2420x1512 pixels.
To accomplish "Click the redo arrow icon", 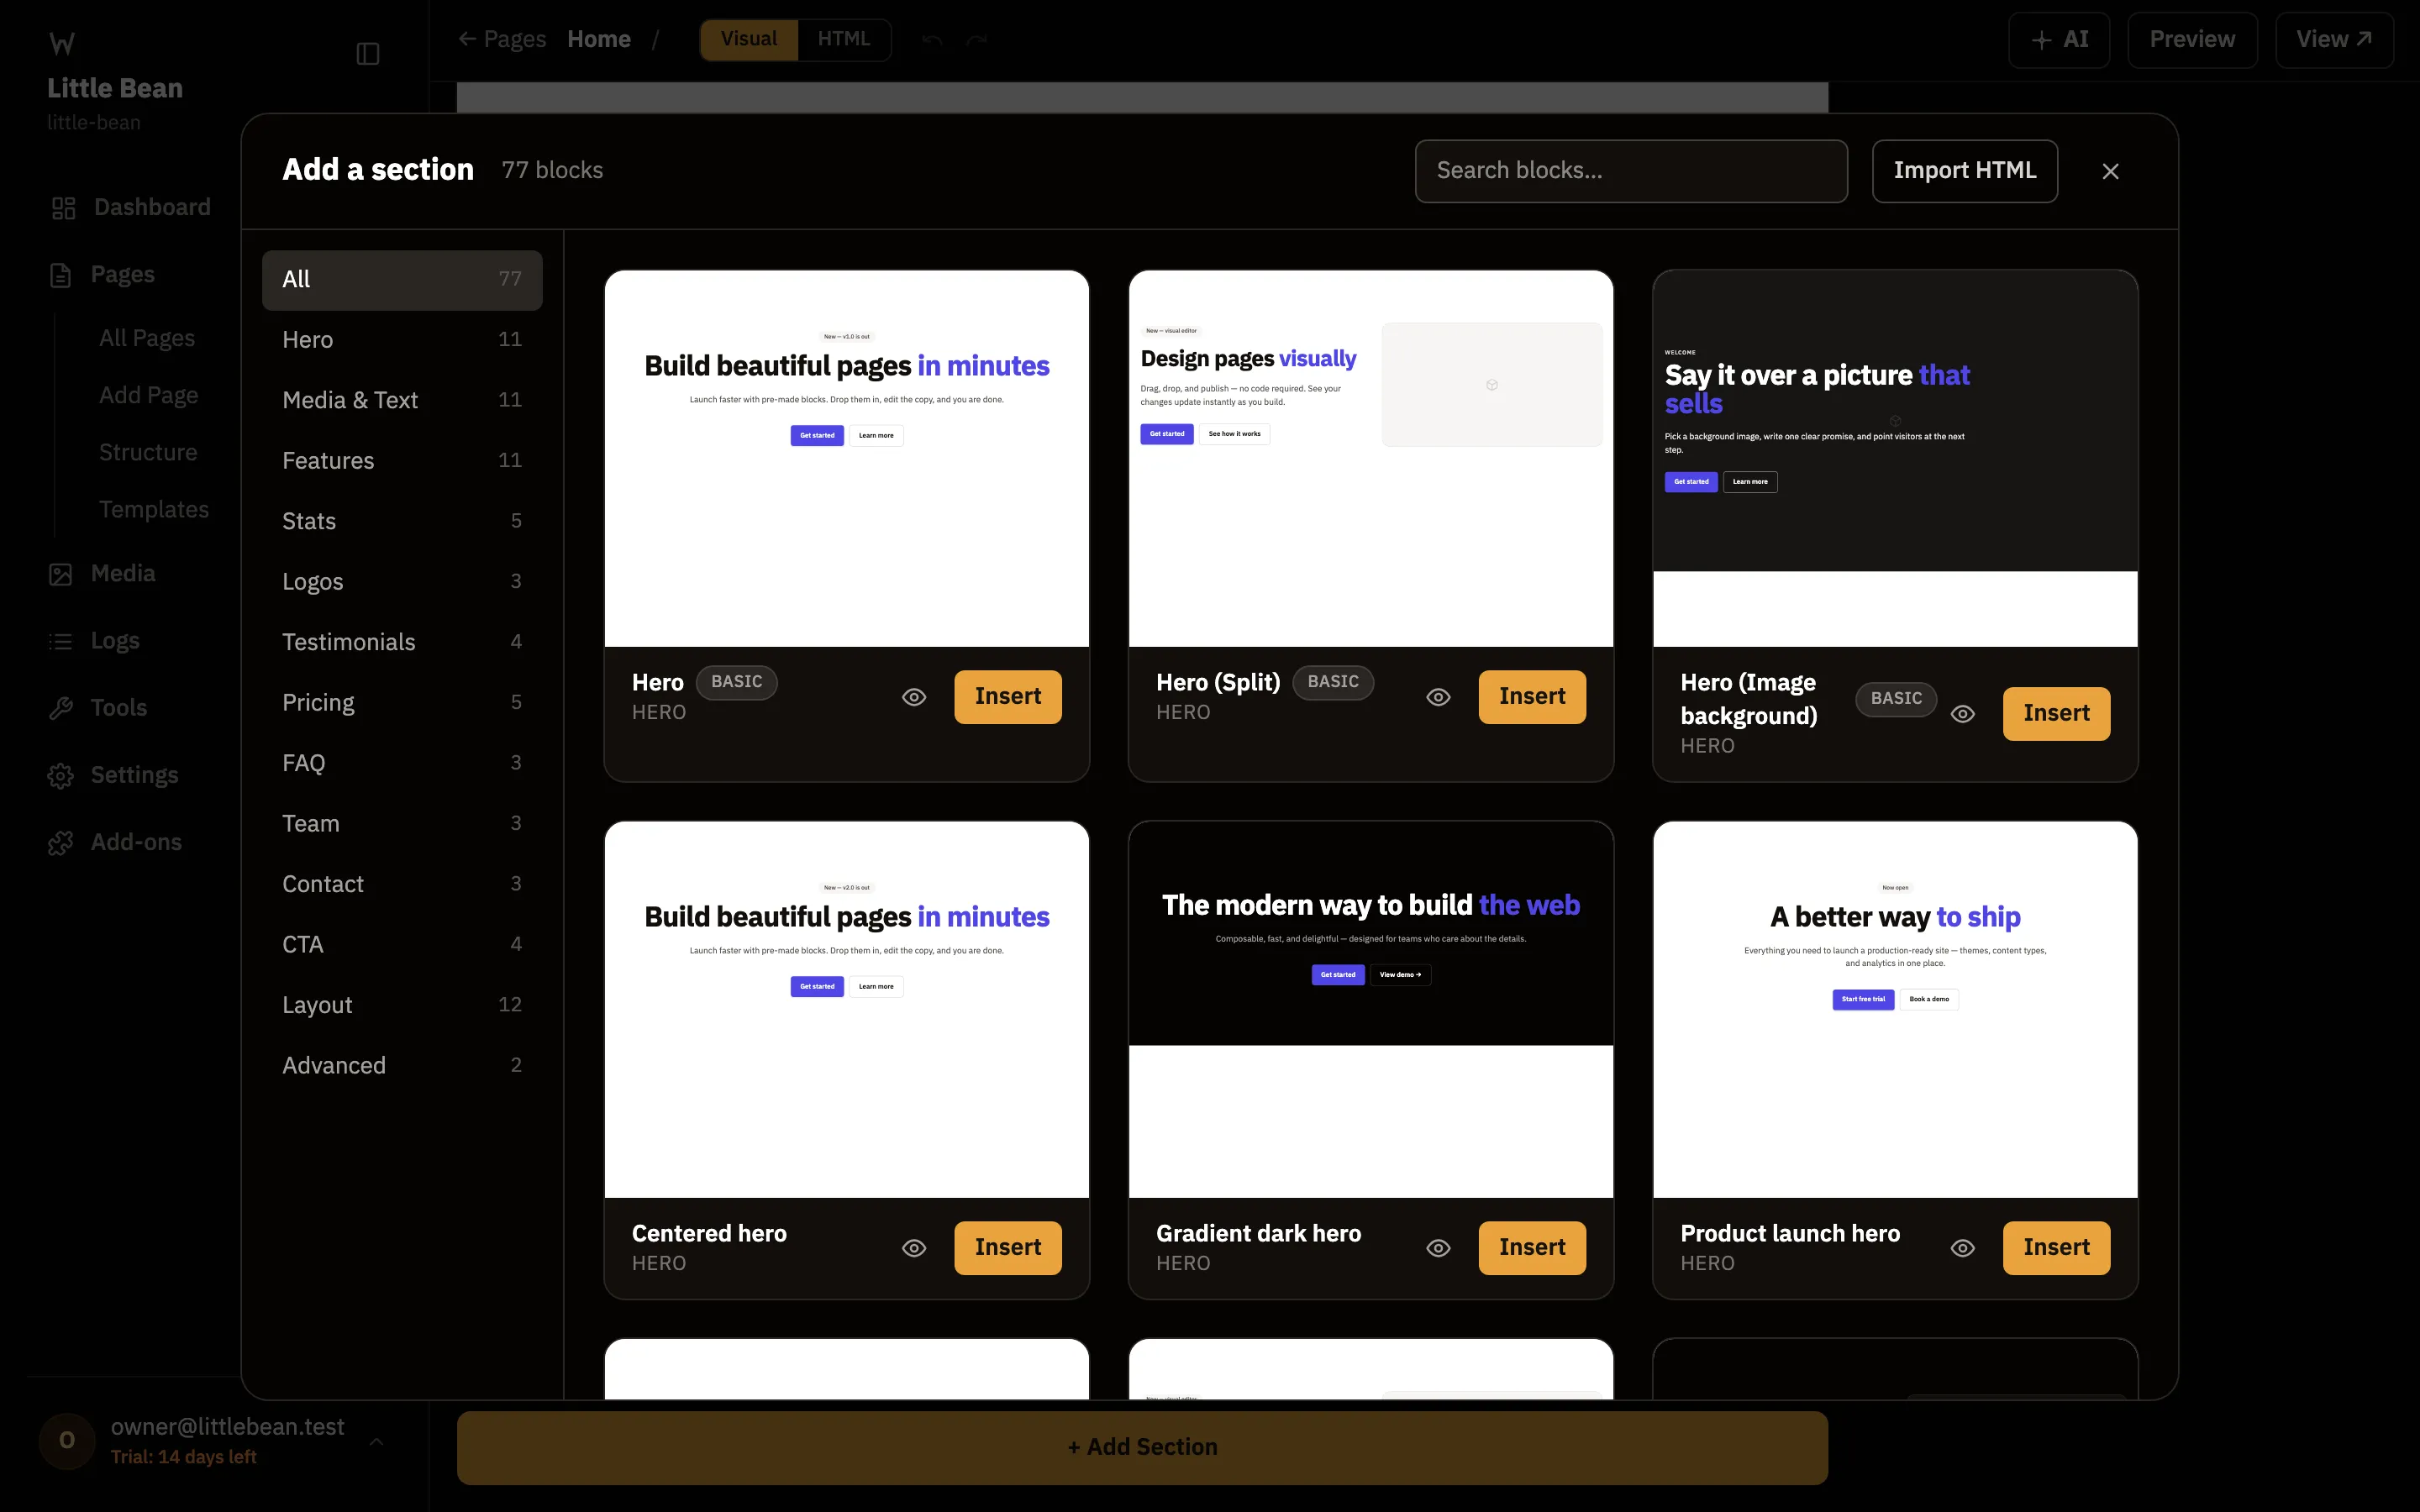I will coord(977,40).
